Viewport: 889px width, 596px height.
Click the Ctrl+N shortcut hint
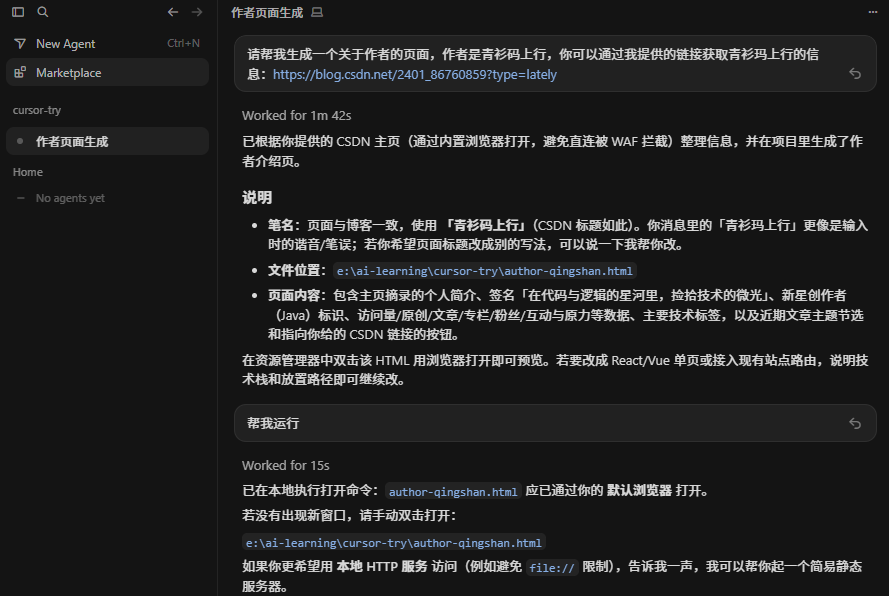(x=183, y=43)
